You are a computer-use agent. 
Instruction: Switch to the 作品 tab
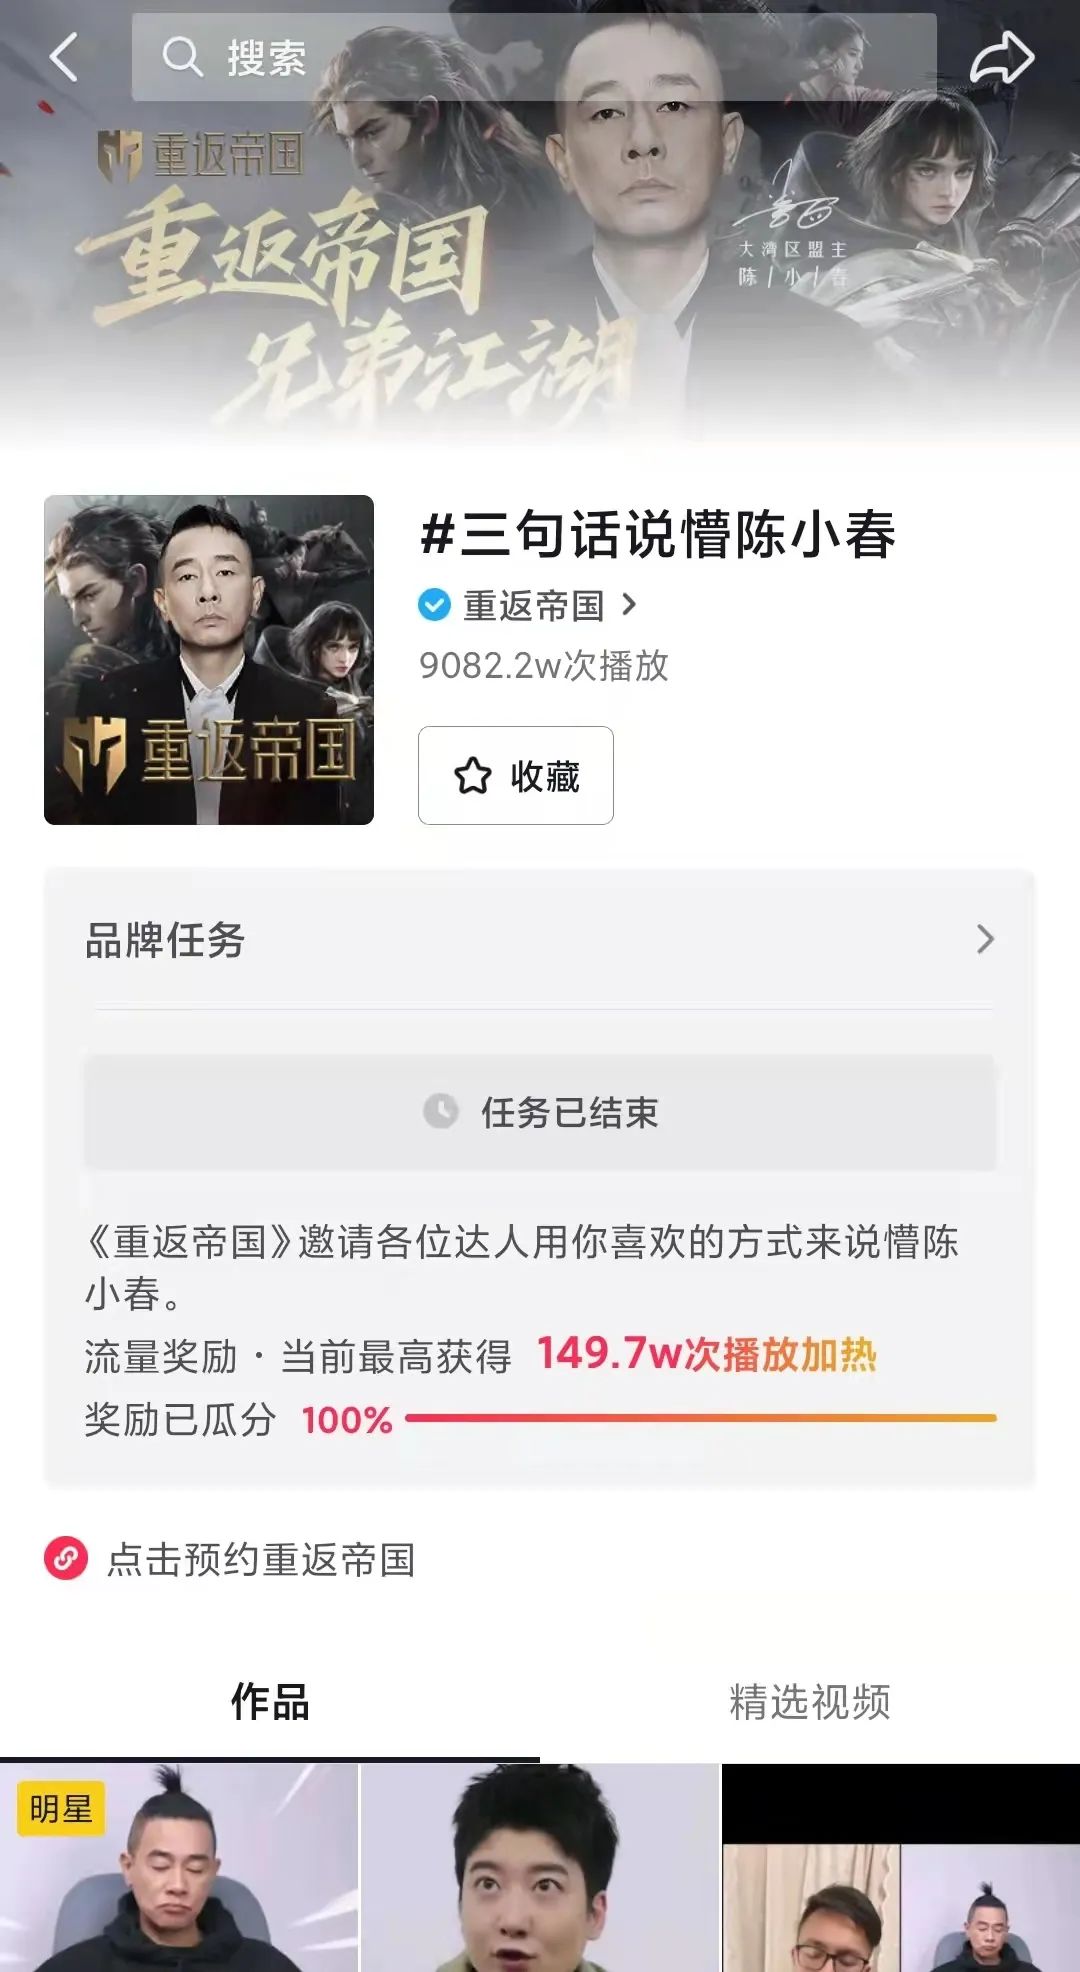(x=270, y=1701)
